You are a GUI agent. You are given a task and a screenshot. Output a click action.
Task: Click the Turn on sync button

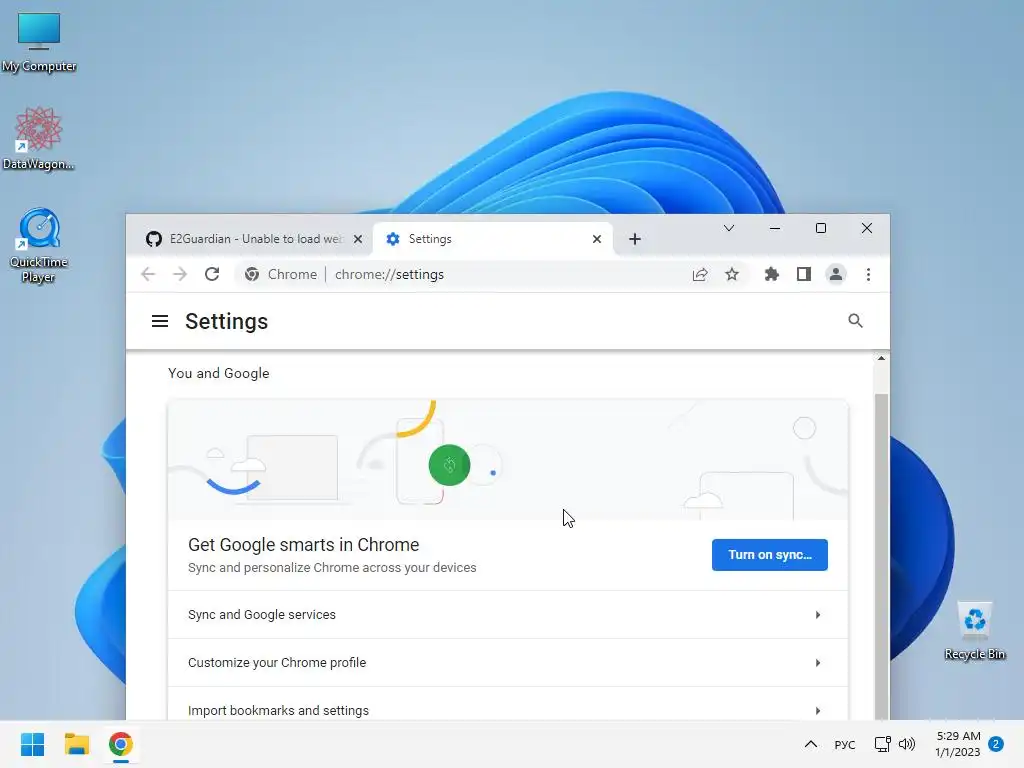[x=770, y=554]
